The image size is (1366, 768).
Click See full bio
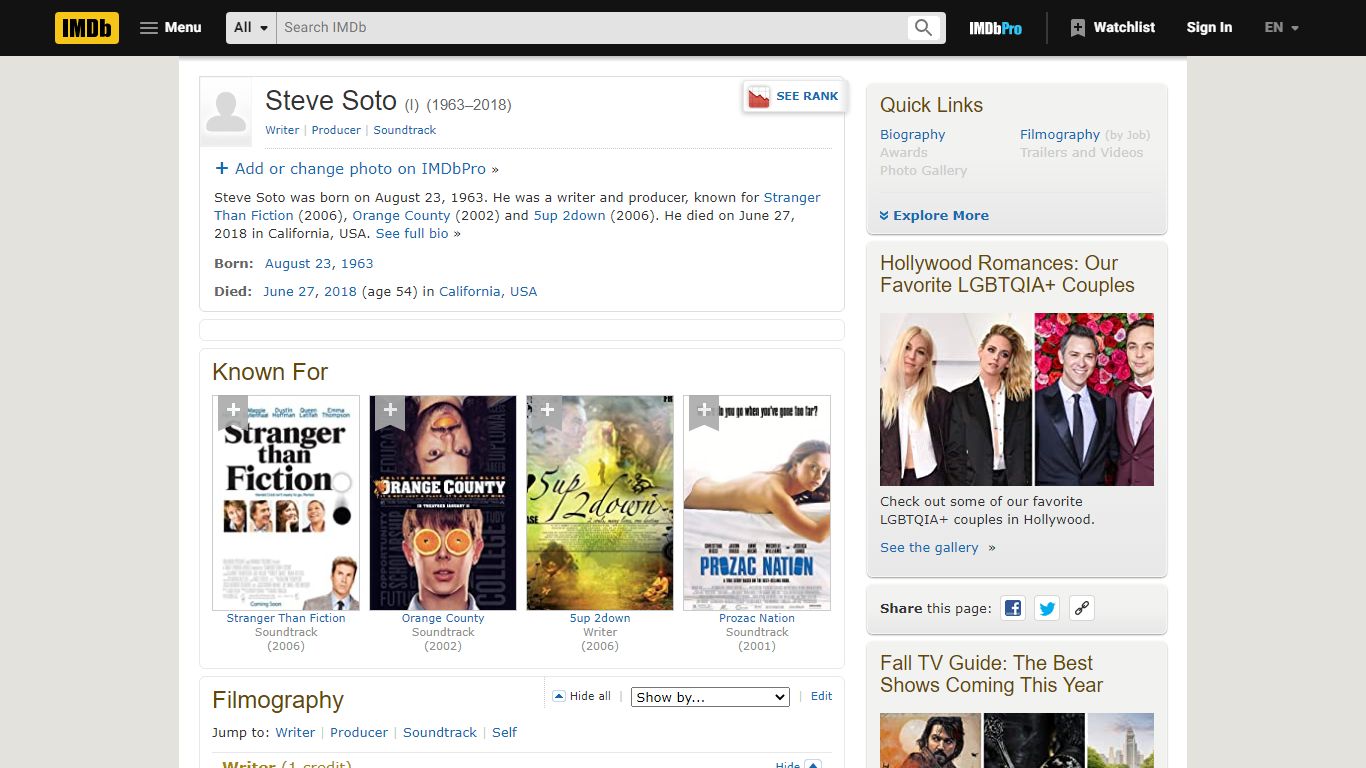tap(412, 234)
